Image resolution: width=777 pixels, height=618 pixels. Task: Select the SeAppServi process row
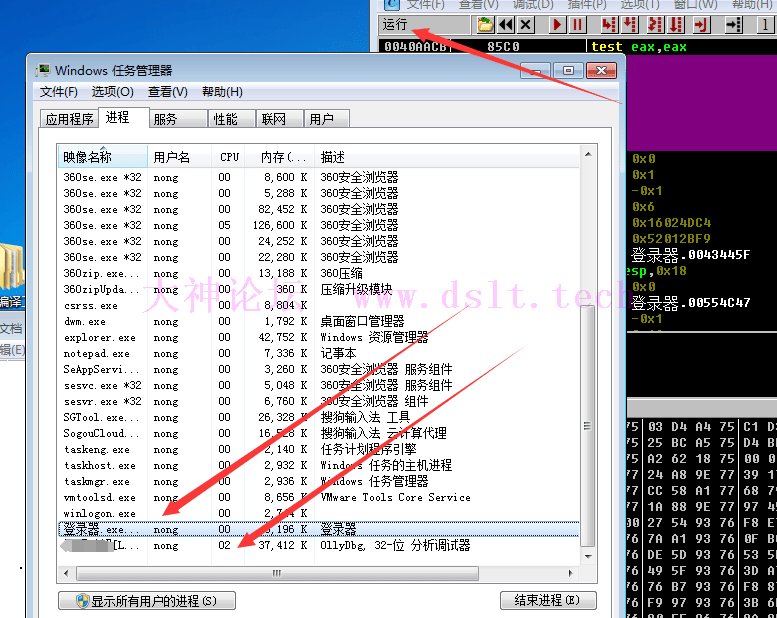tap(318, 369)
